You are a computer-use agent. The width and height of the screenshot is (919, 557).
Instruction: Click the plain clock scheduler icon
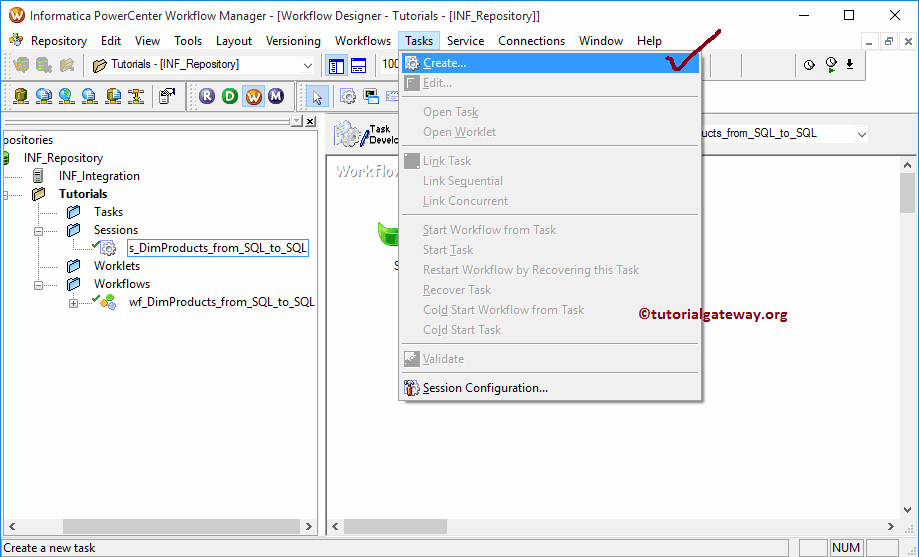point(809,64)
